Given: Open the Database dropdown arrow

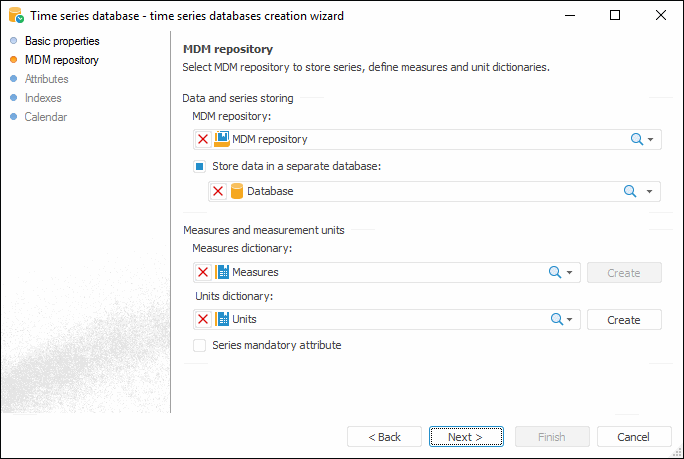Looking at the screenshot, I should pos(649,191).
